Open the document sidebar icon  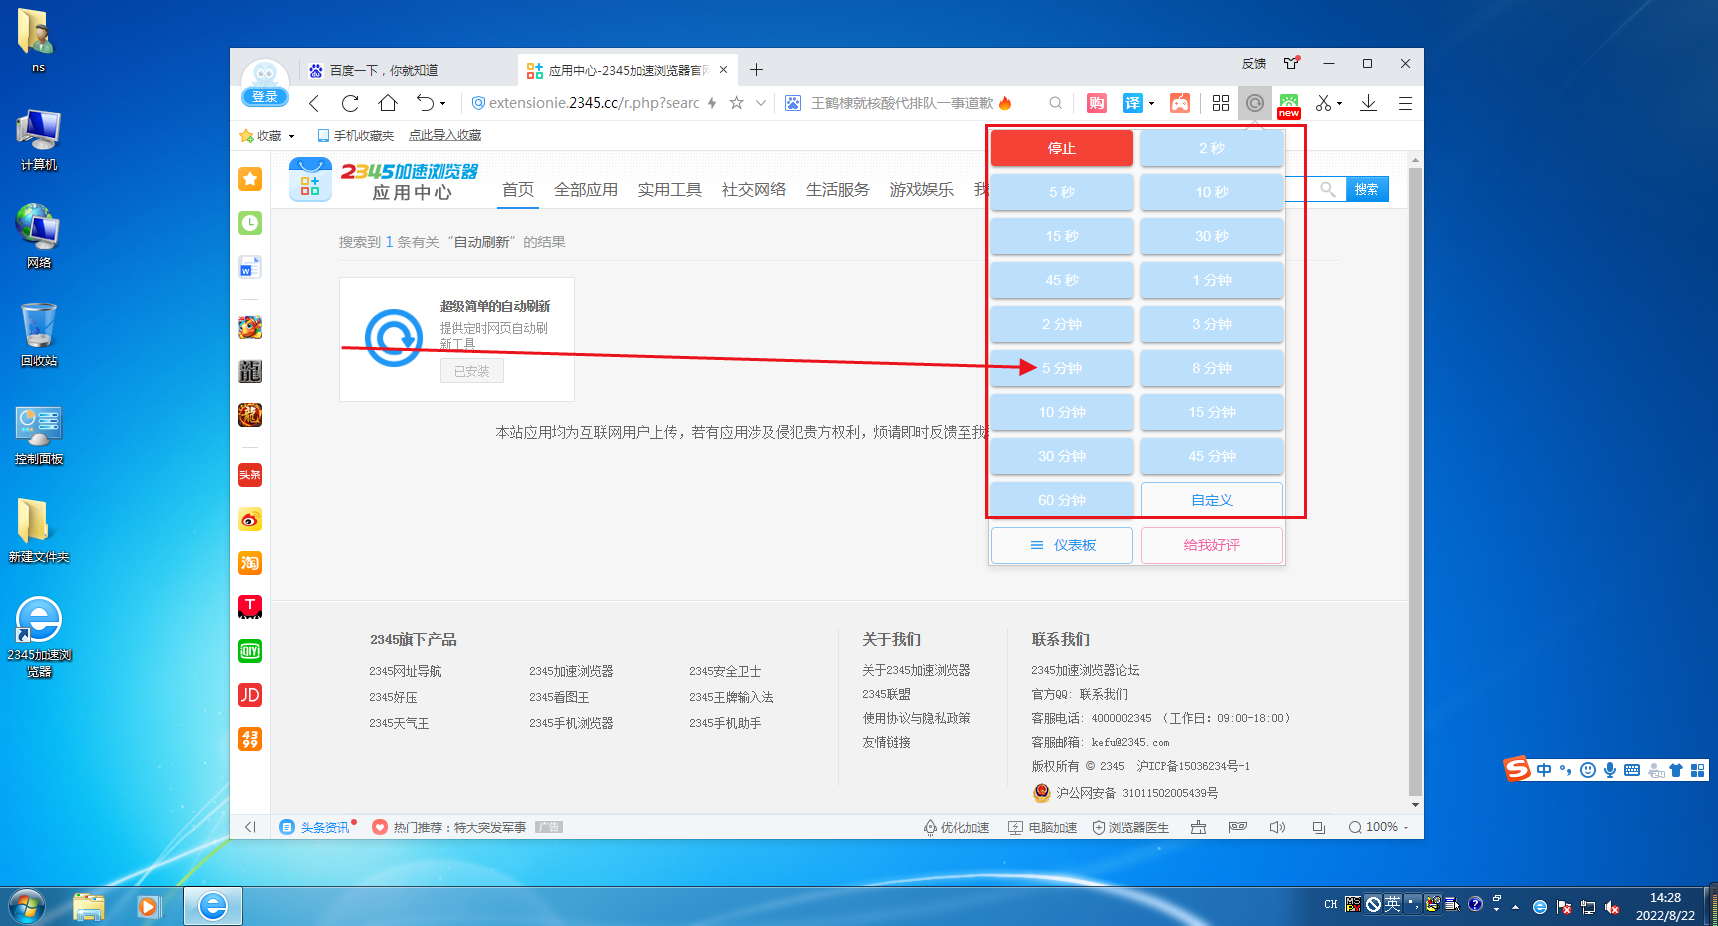point(250,267)
